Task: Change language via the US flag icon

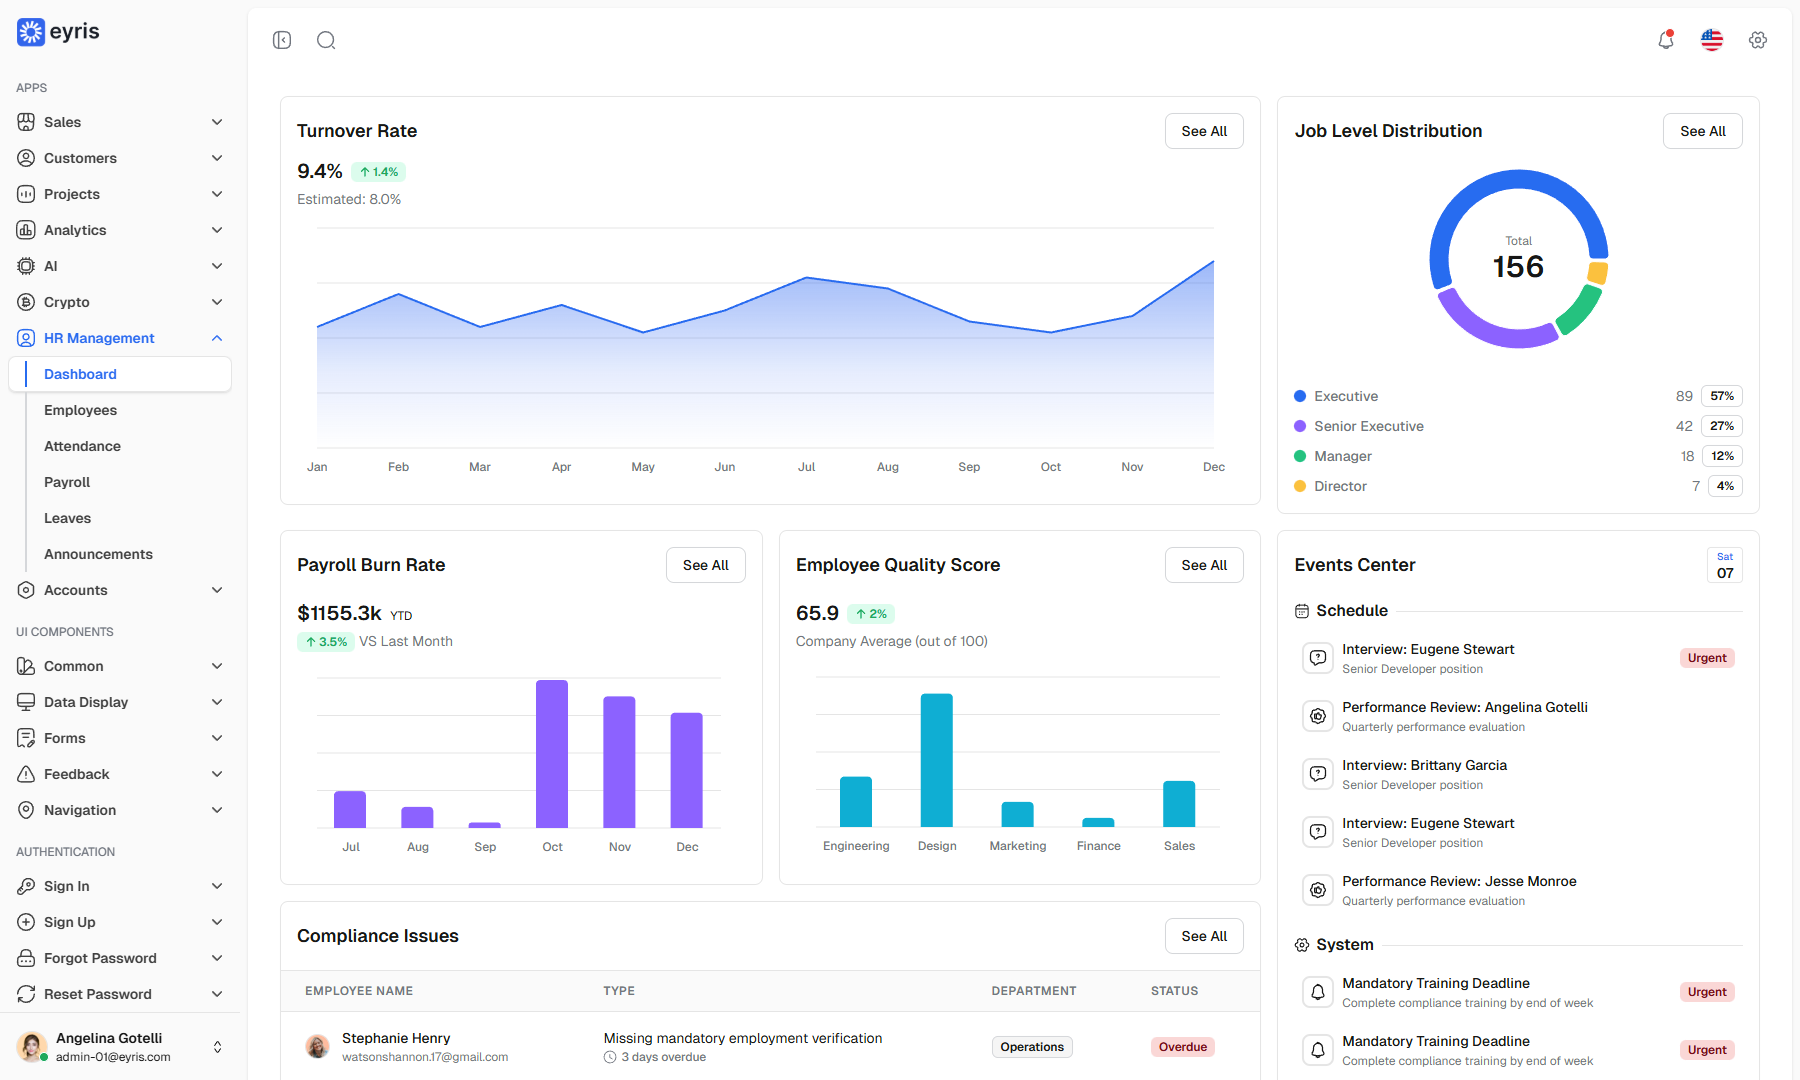Action: click(x=1712, y=40)
